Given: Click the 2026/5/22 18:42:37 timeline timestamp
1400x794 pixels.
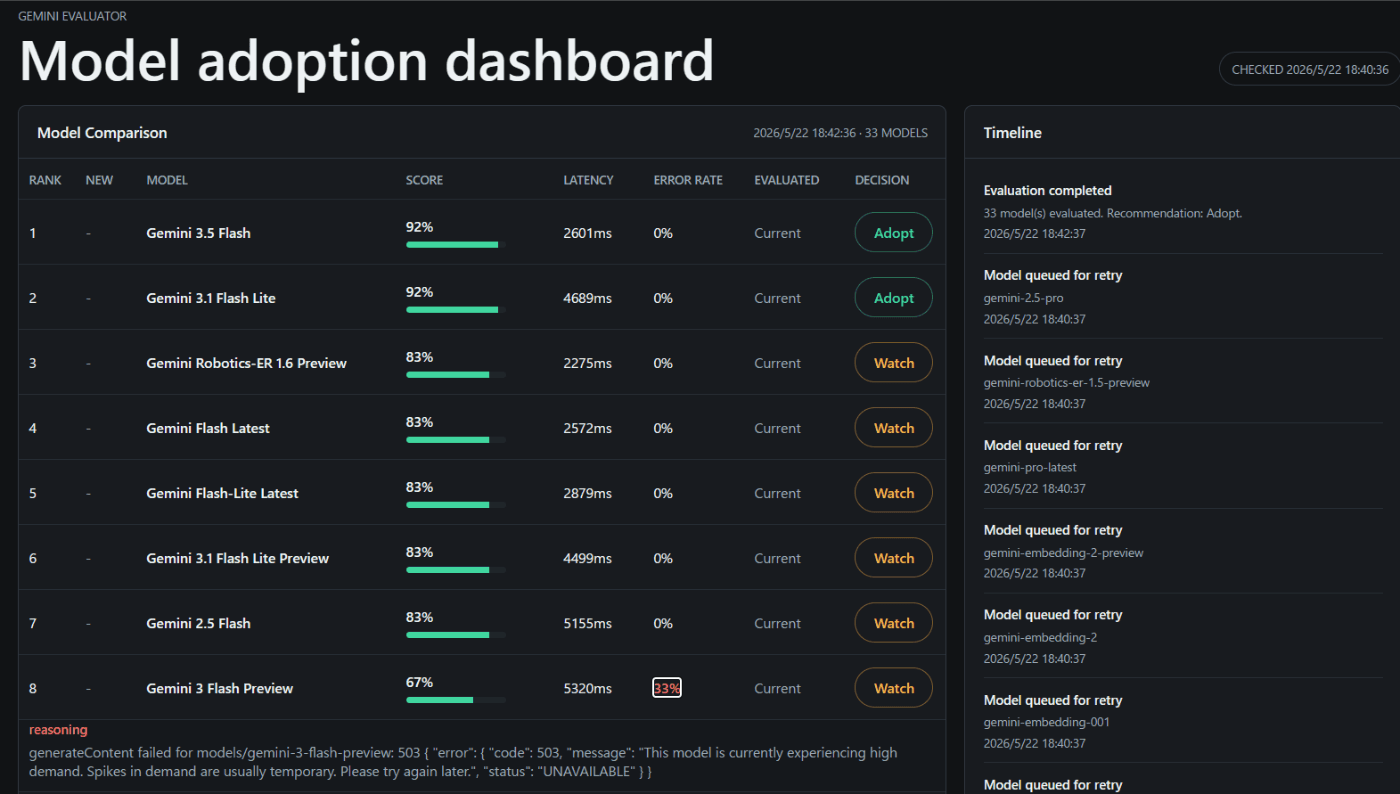Looking at the screenshot, I should pyautogui.click(x=1034, y=233).
